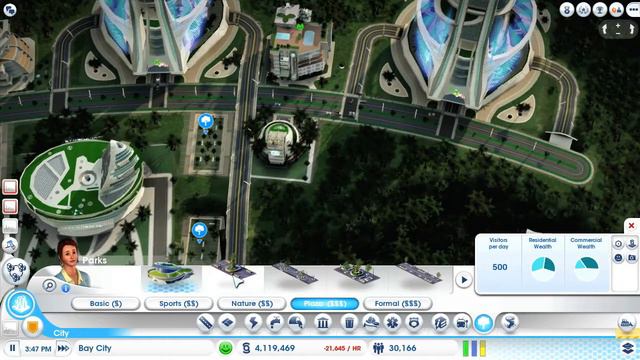Image resolution: width=640 pixels, height=360 pixels.
Task: Open the Waste Disposal trash can icon
Action: coord(349,323)
